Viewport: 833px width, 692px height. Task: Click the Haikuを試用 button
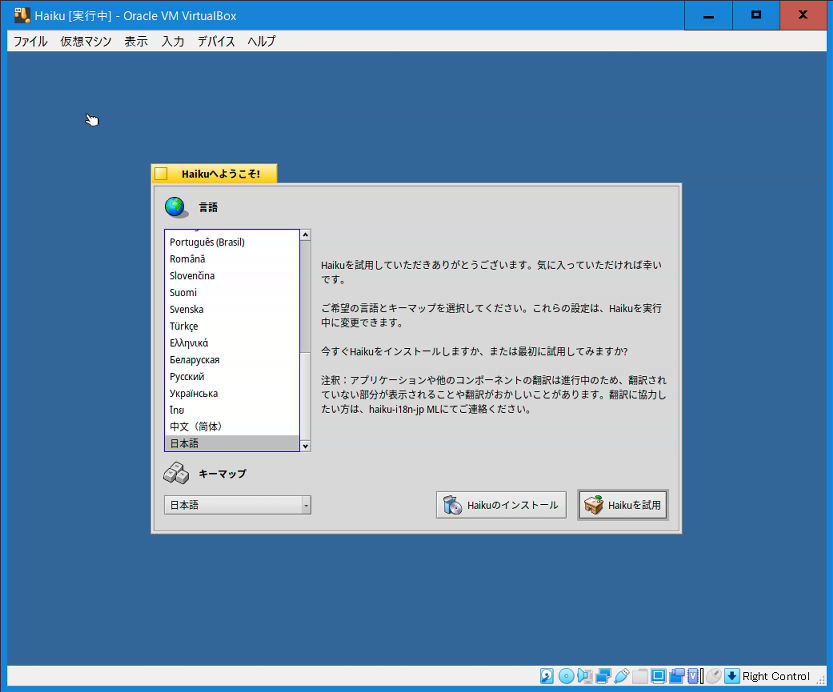[623, 505]
